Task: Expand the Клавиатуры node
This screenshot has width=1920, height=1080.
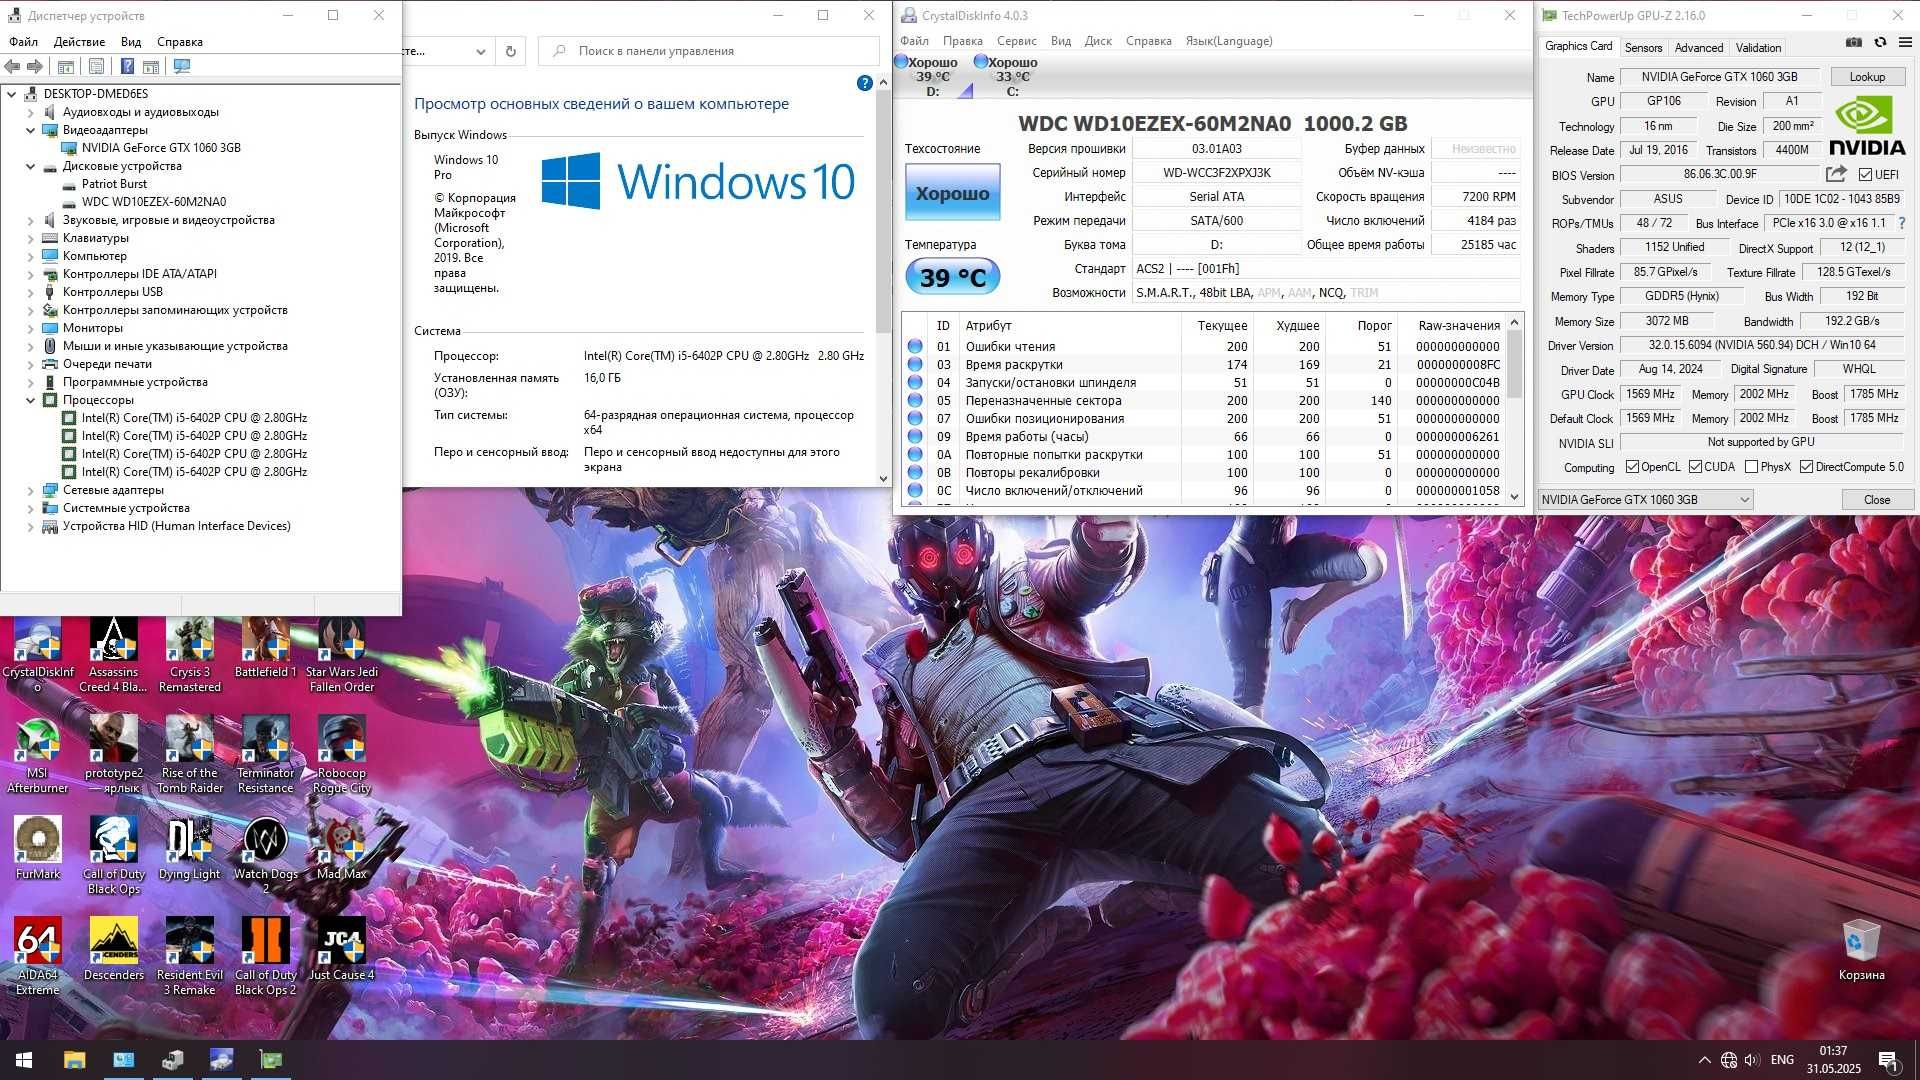Action: coord(30,238)
